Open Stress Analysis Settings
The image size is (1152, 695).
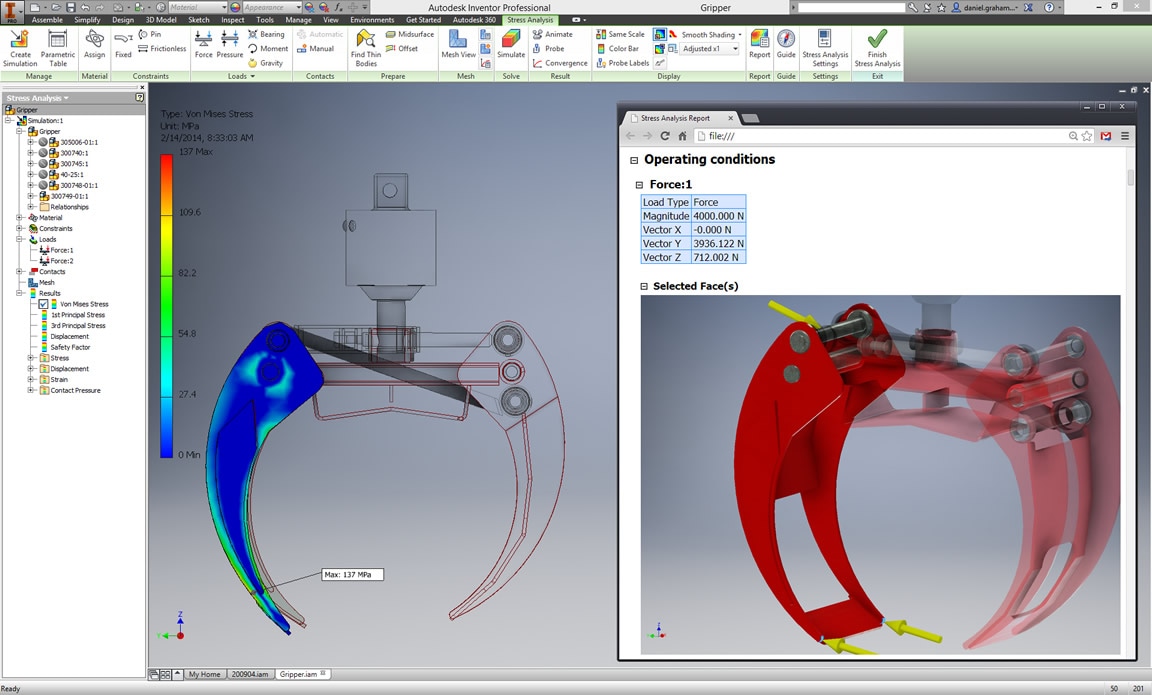click(825, 48)
